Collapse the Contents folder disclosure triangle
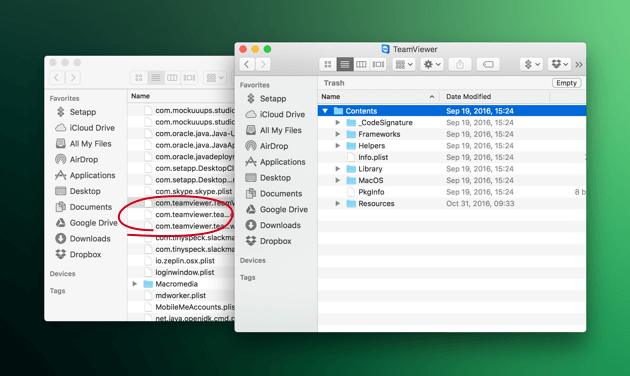The width and height of the screenshot is (630, 376). coord(325,111)
